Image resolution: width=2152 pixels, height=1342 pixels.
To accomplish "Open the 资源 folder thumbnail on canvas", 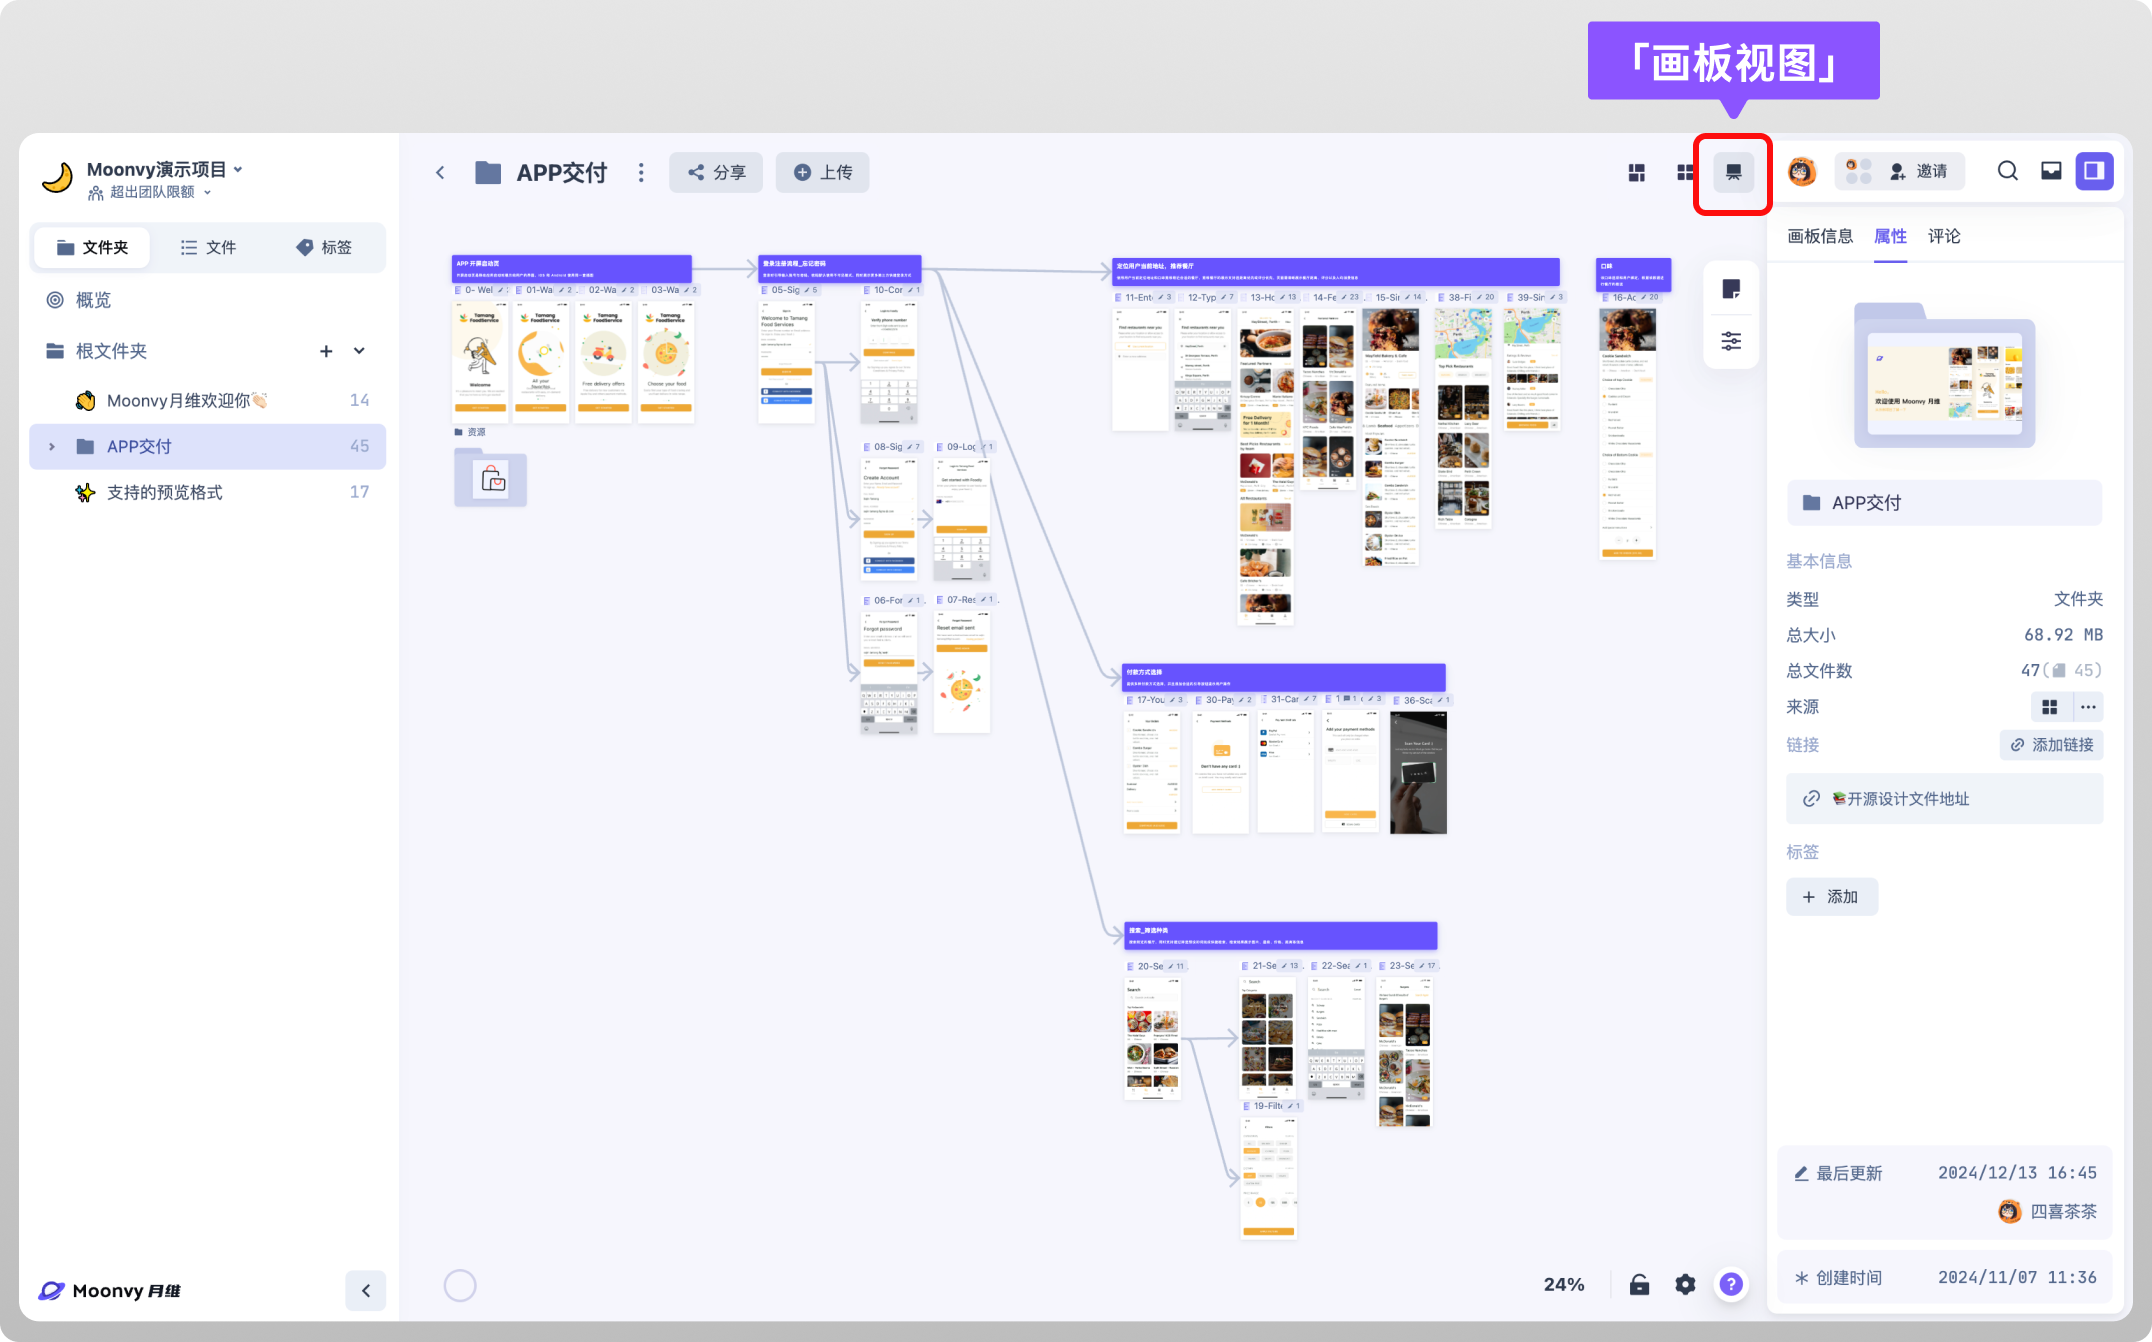I will [x=490, y=479].
